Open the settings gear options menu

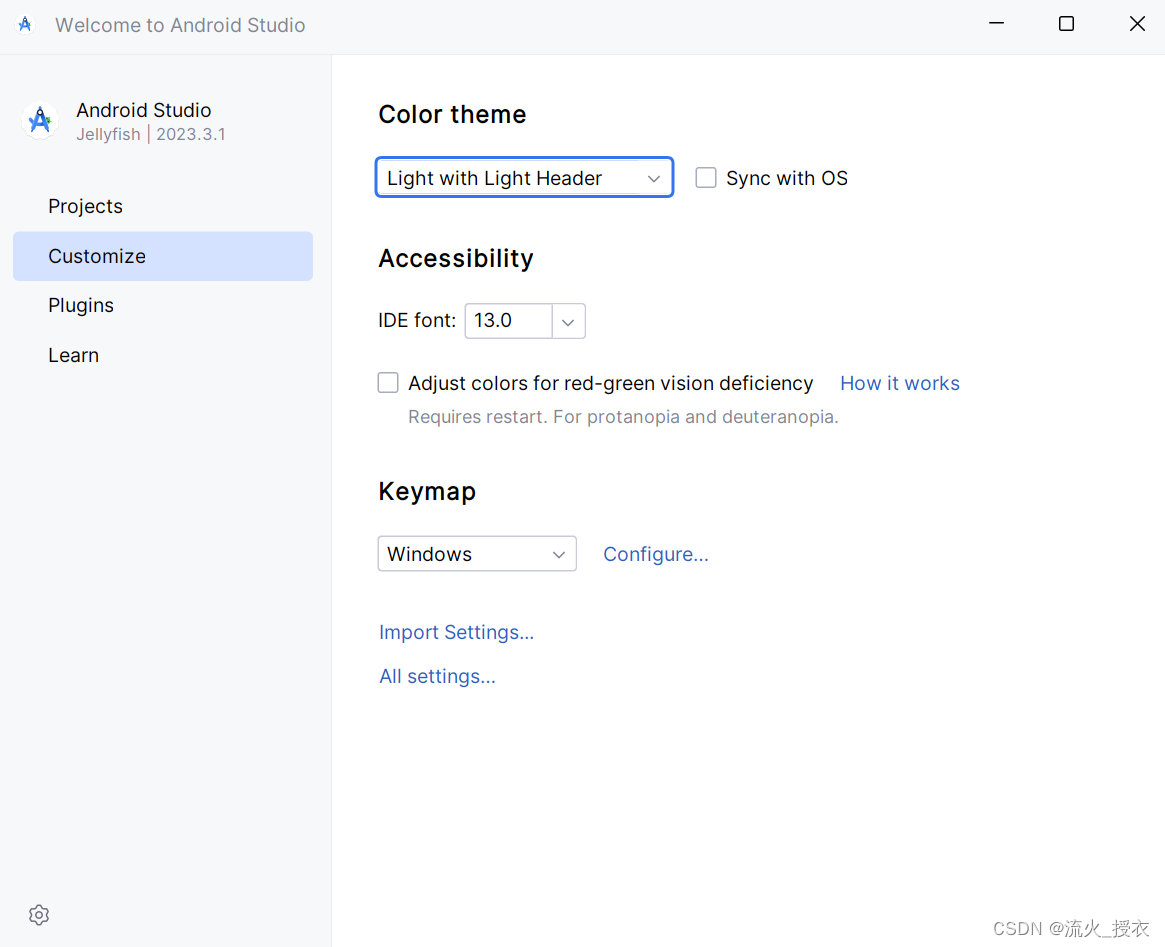(x=39, y=914)
